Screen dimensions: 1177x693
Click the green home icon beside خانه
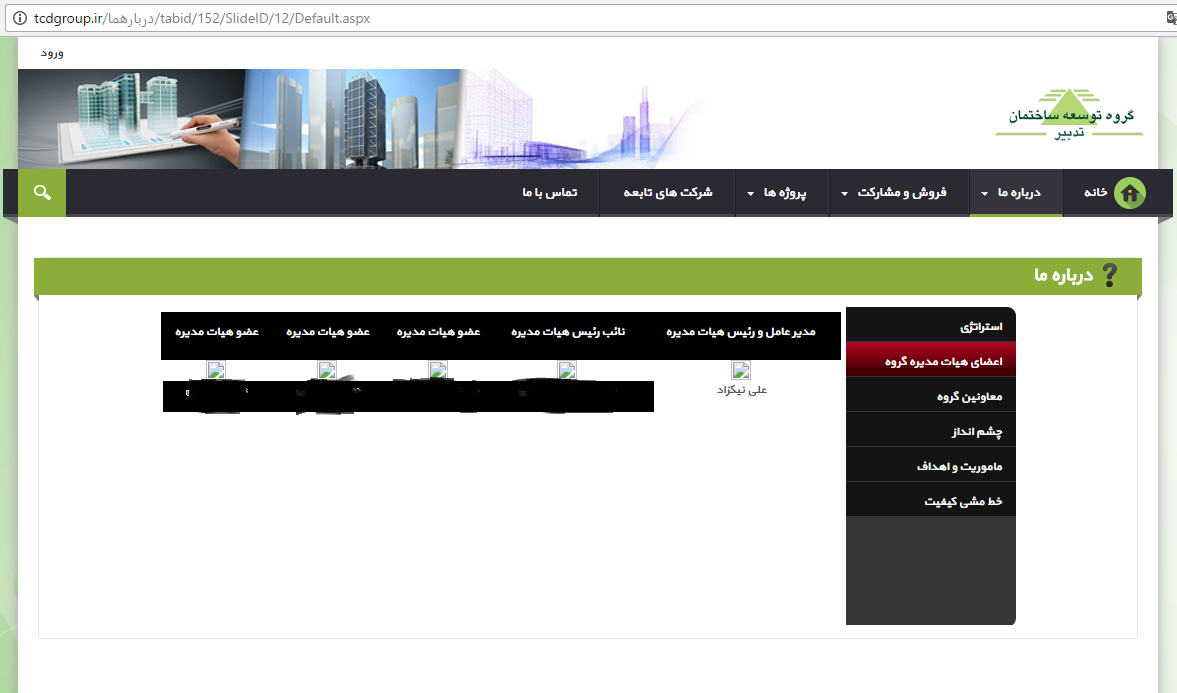click(1130, 193)
